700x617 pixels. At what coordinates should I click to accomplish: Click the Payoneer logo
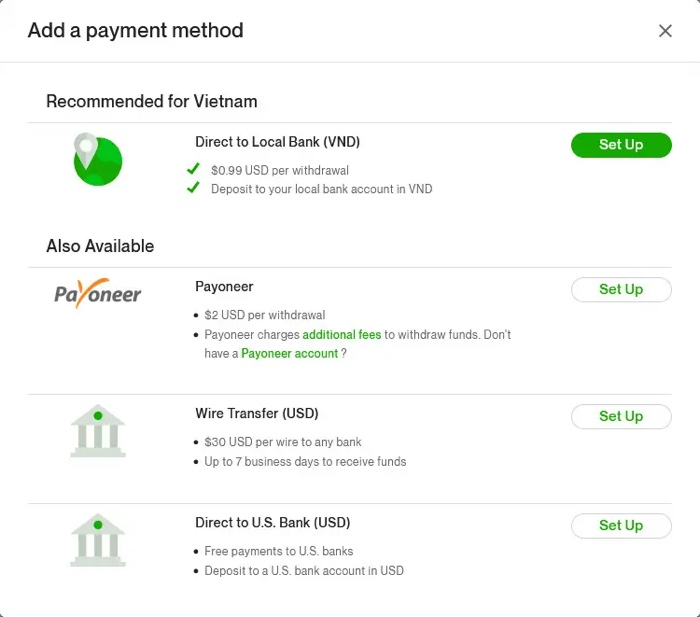coord(97,294)
